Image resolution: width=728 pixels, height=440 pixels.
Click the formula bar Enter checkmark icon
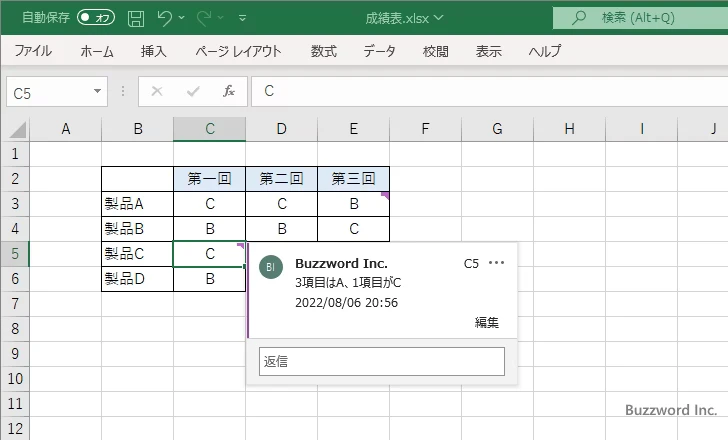point(193,91)
